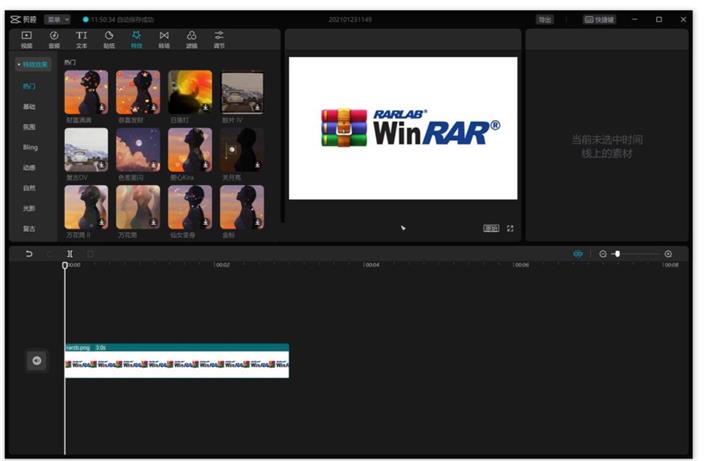Choose the dark 关月亮 silhouette effect thumbnail

click(242, 149)
